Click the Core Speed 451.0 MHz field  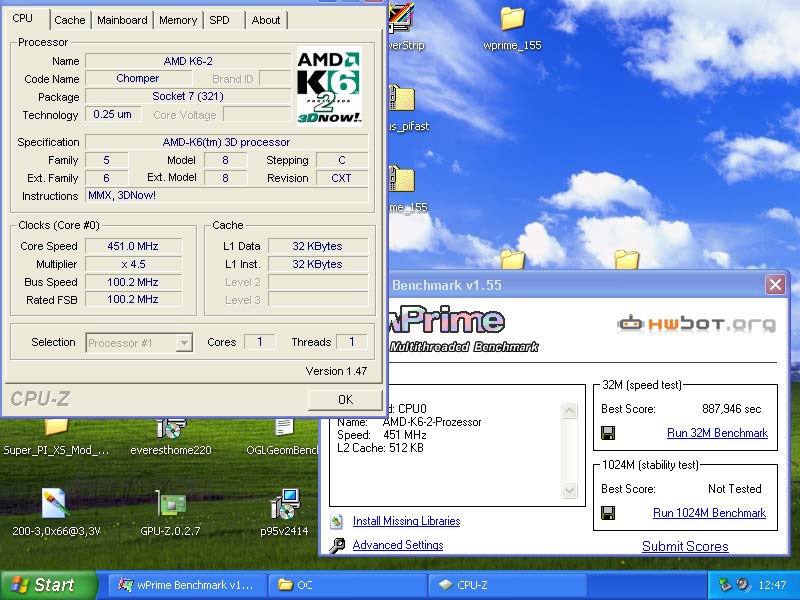(x=133, y=246)
